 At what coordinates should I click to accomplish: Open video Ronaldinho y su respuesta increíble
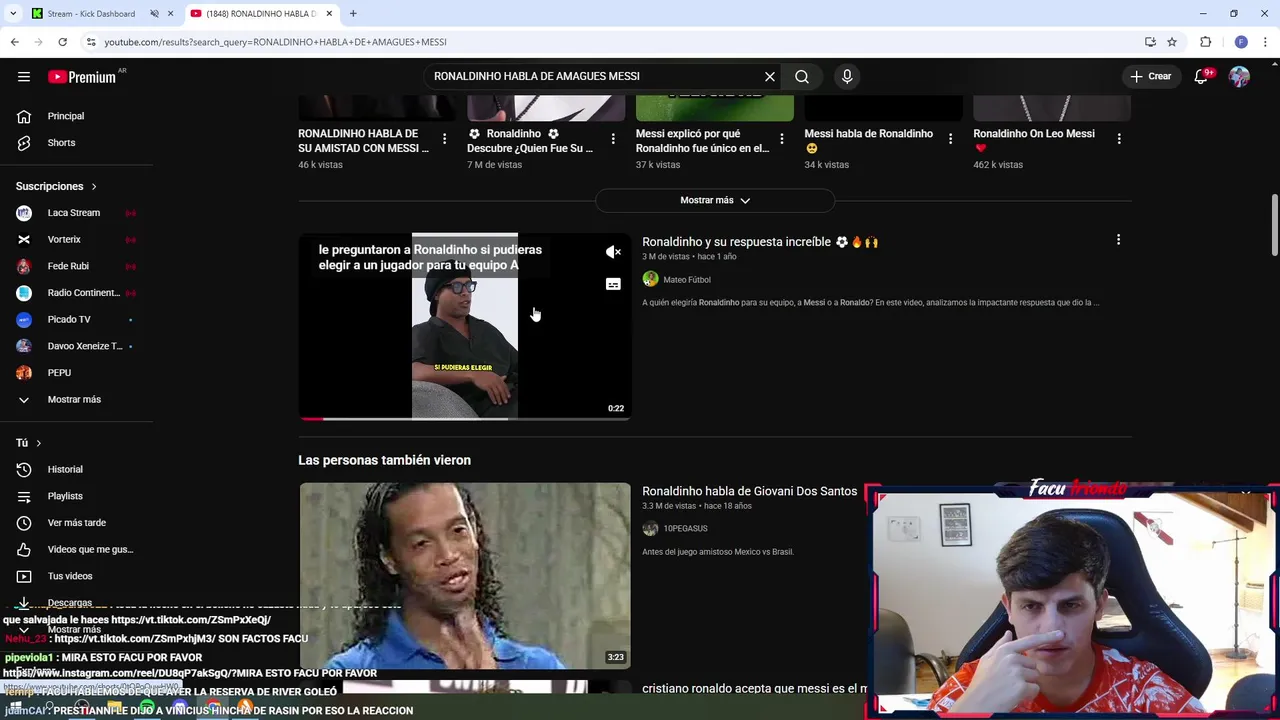759,242
